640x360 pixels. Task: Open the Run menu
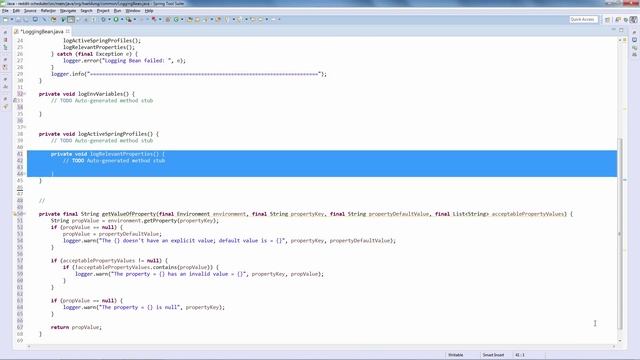pos(117,11)
